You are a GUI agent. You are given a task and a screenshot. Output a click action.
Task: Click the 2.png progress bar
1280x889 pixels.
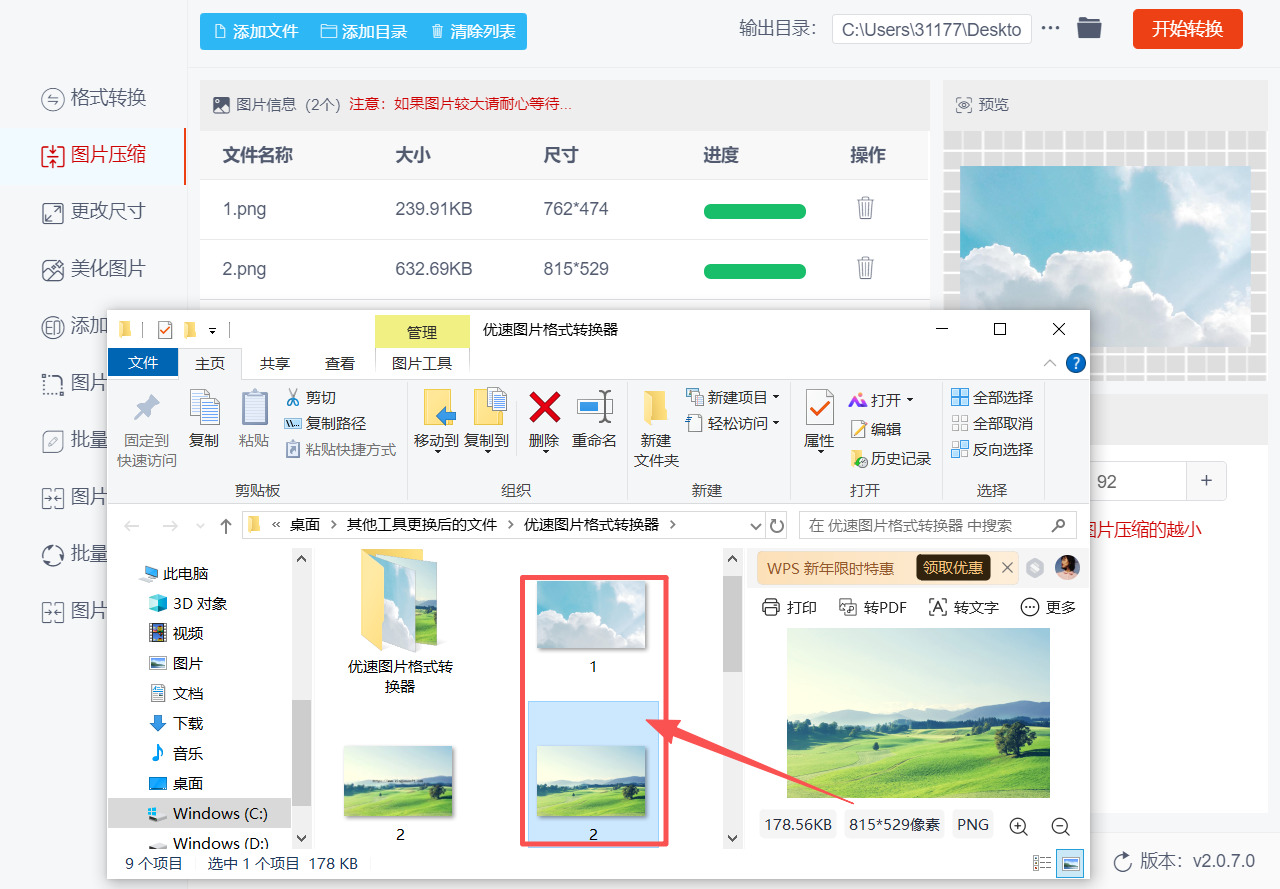pyautogui.click(x=755, y=271)
